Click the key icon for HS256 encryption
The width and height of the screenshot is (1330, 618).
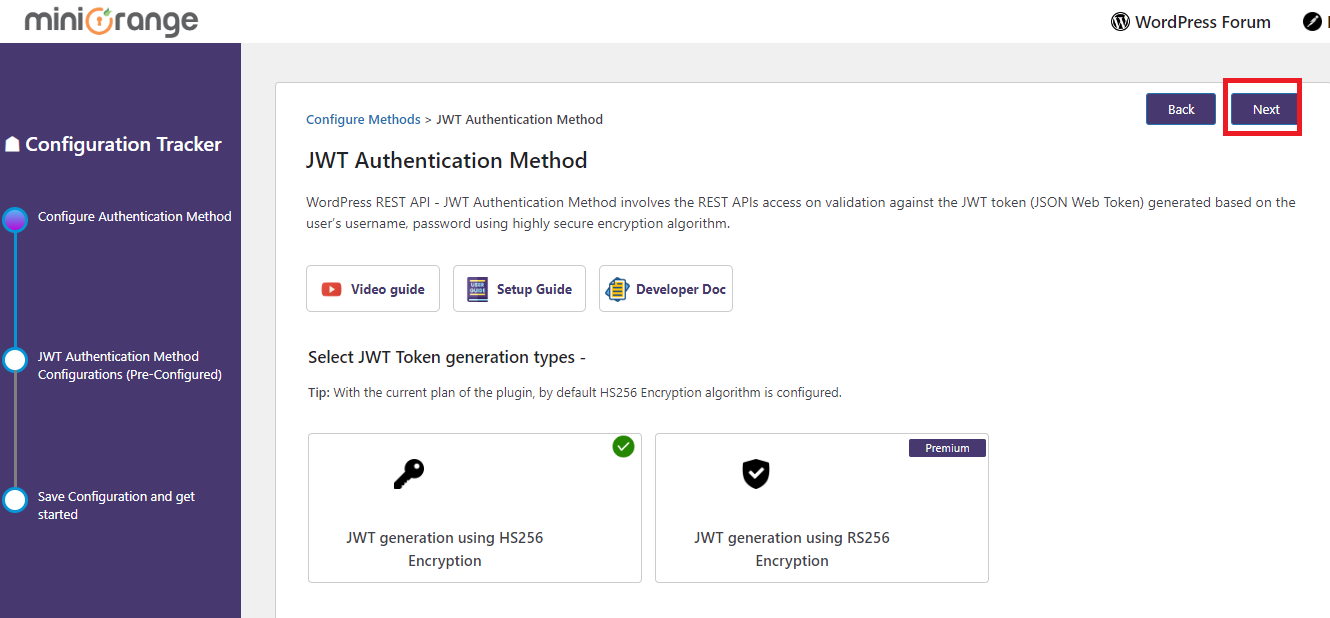(408, 474)
